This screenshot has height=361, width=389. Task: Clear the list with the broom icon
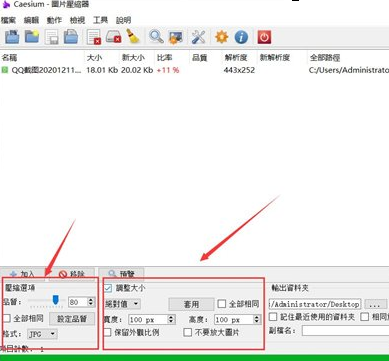(133, 36)
